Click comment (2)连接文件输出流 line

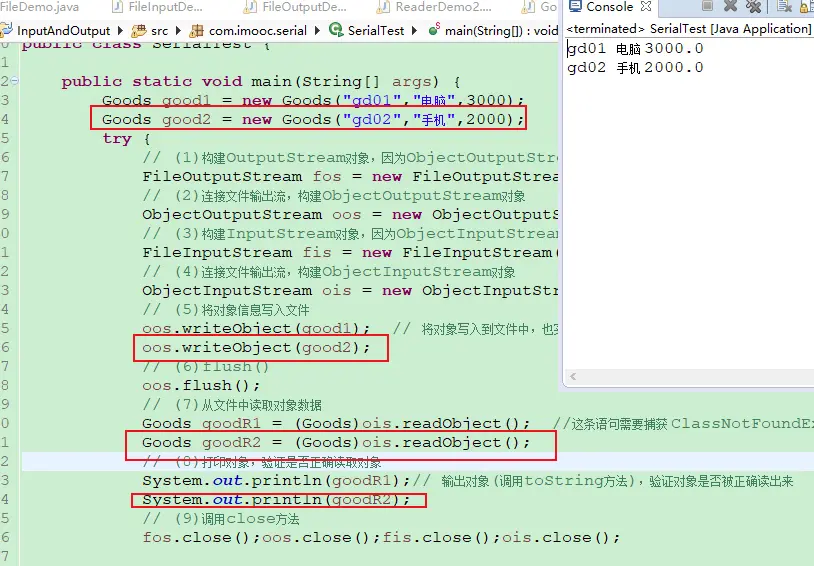[x=334, y=196]
